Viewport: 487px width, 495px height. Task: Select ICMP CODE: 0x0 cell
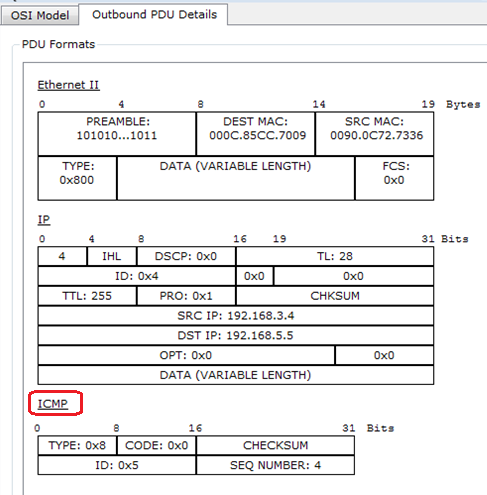156,445
